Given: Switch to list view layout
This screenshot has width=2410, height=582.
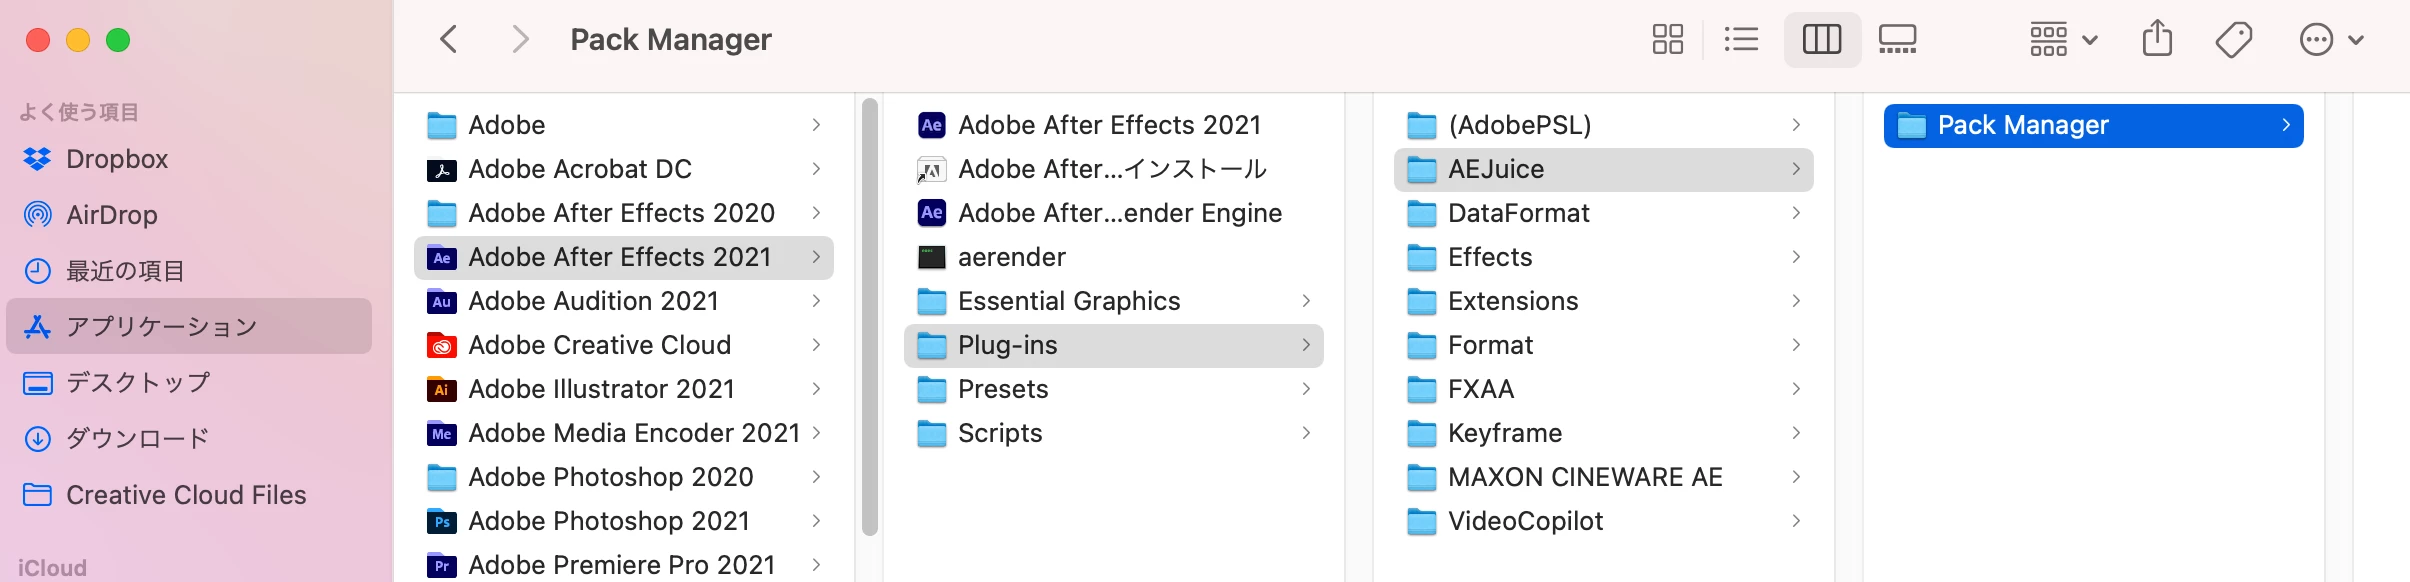Looking at the screenshot, I should click(x=1741, y=40).
